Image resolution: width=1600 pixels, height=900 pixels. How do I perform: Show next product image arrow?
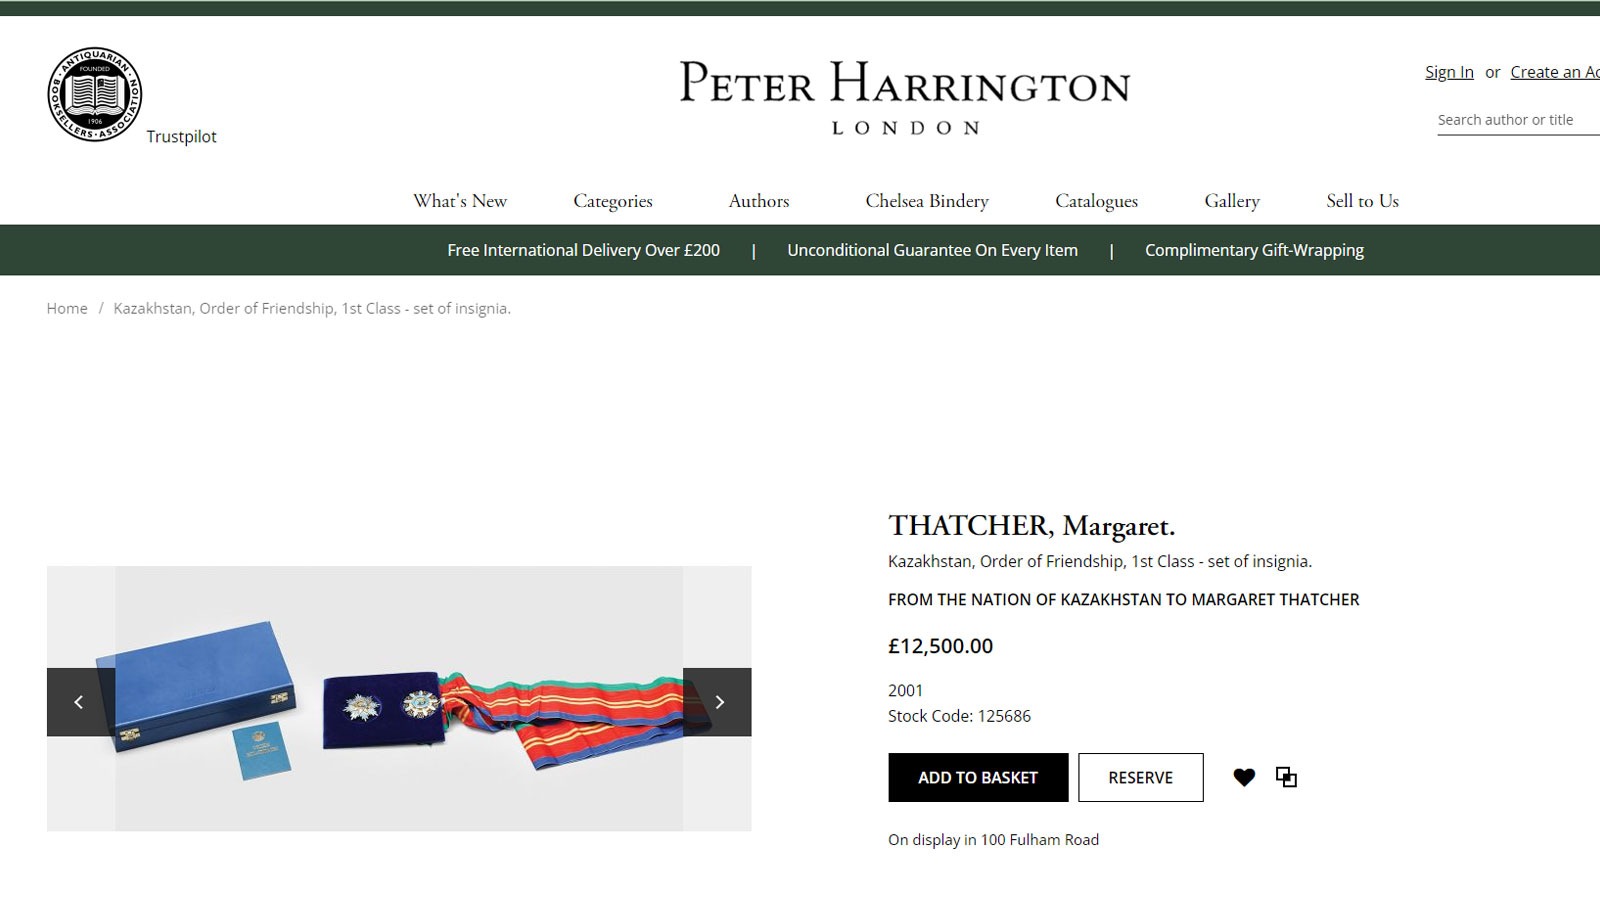point(717,702)
